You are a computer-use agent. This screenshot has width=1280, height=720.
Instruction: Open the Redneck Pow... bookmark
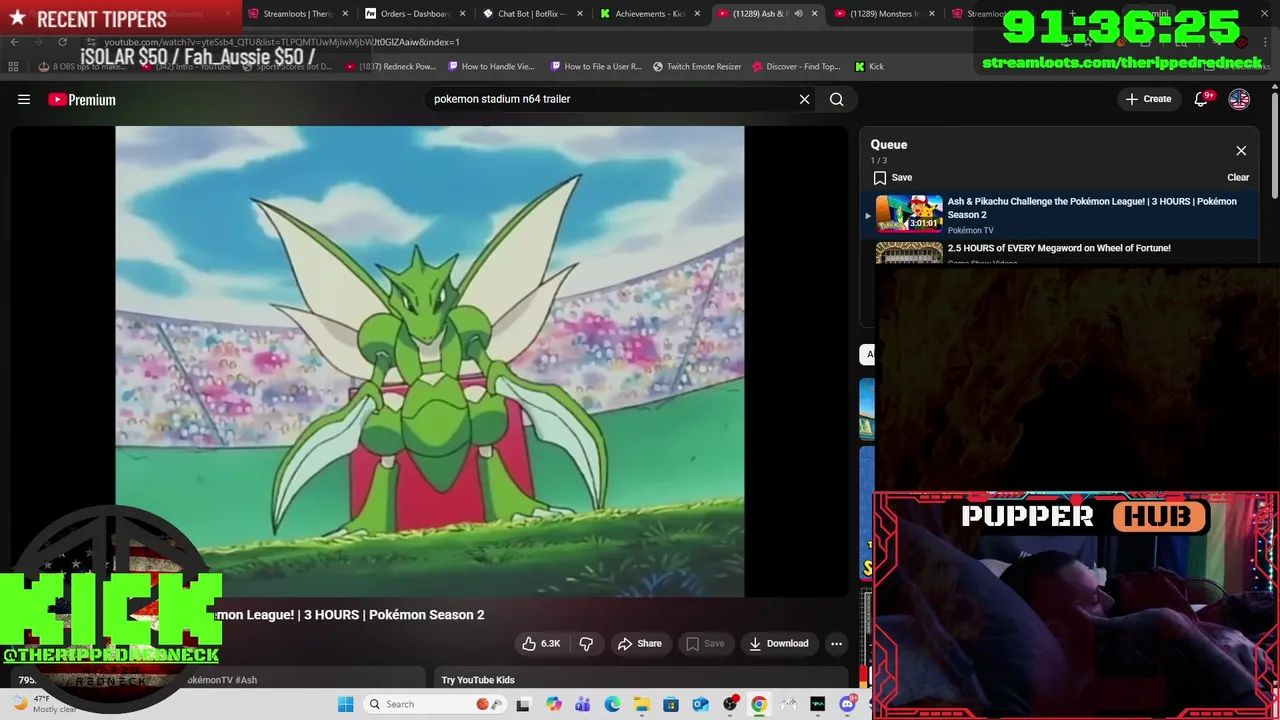point(390,66)
